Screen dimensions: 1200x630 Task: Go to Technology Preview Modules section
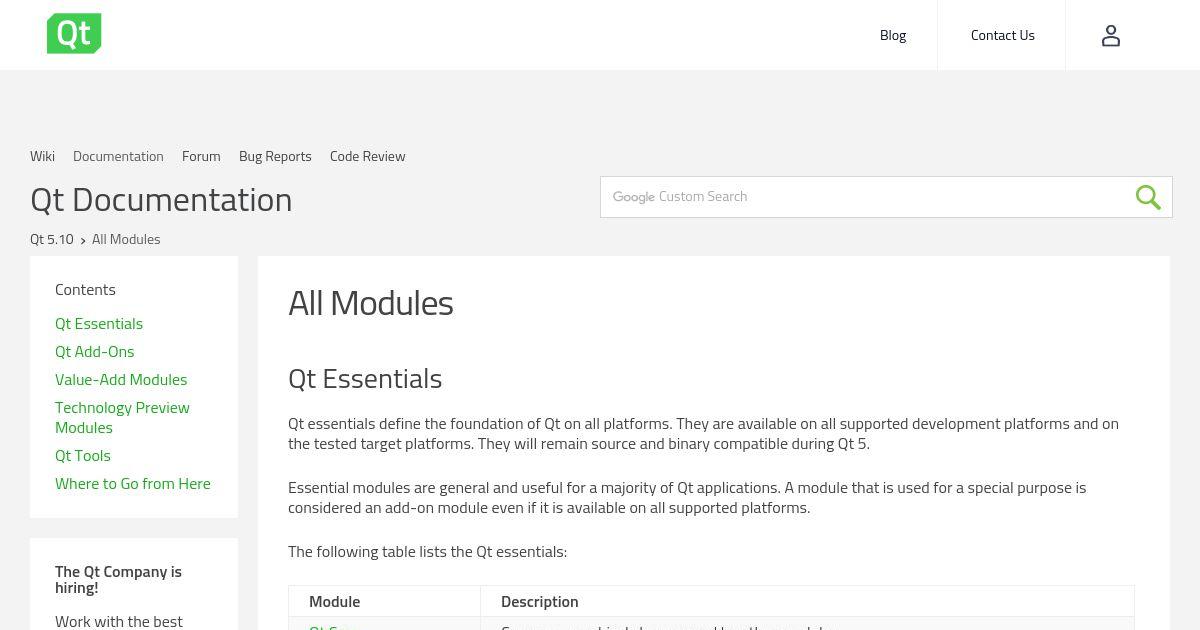[122, 417]
